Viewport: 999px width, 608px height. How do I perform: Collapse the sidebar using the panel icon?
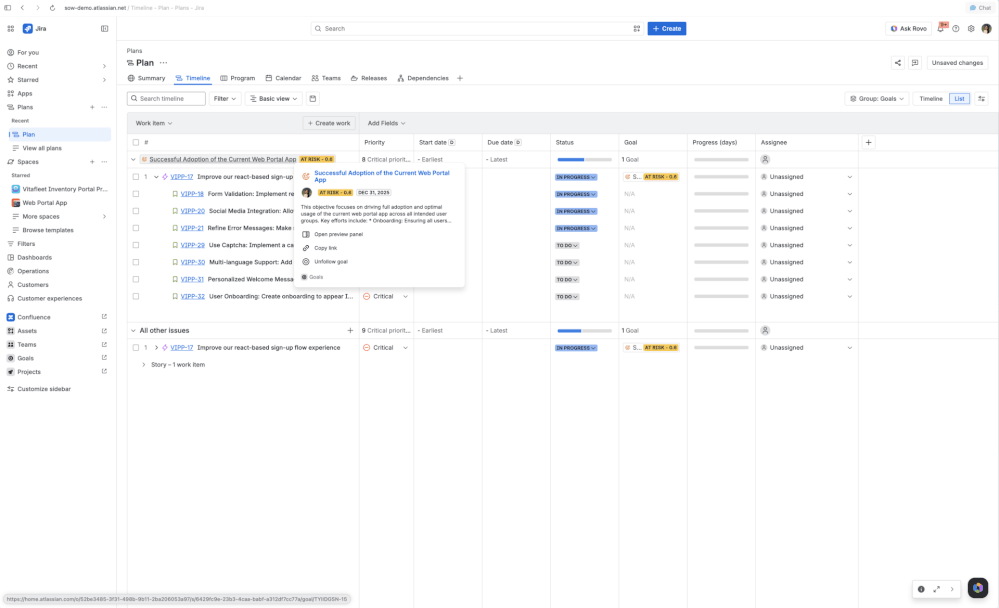(x=104, y=29)
